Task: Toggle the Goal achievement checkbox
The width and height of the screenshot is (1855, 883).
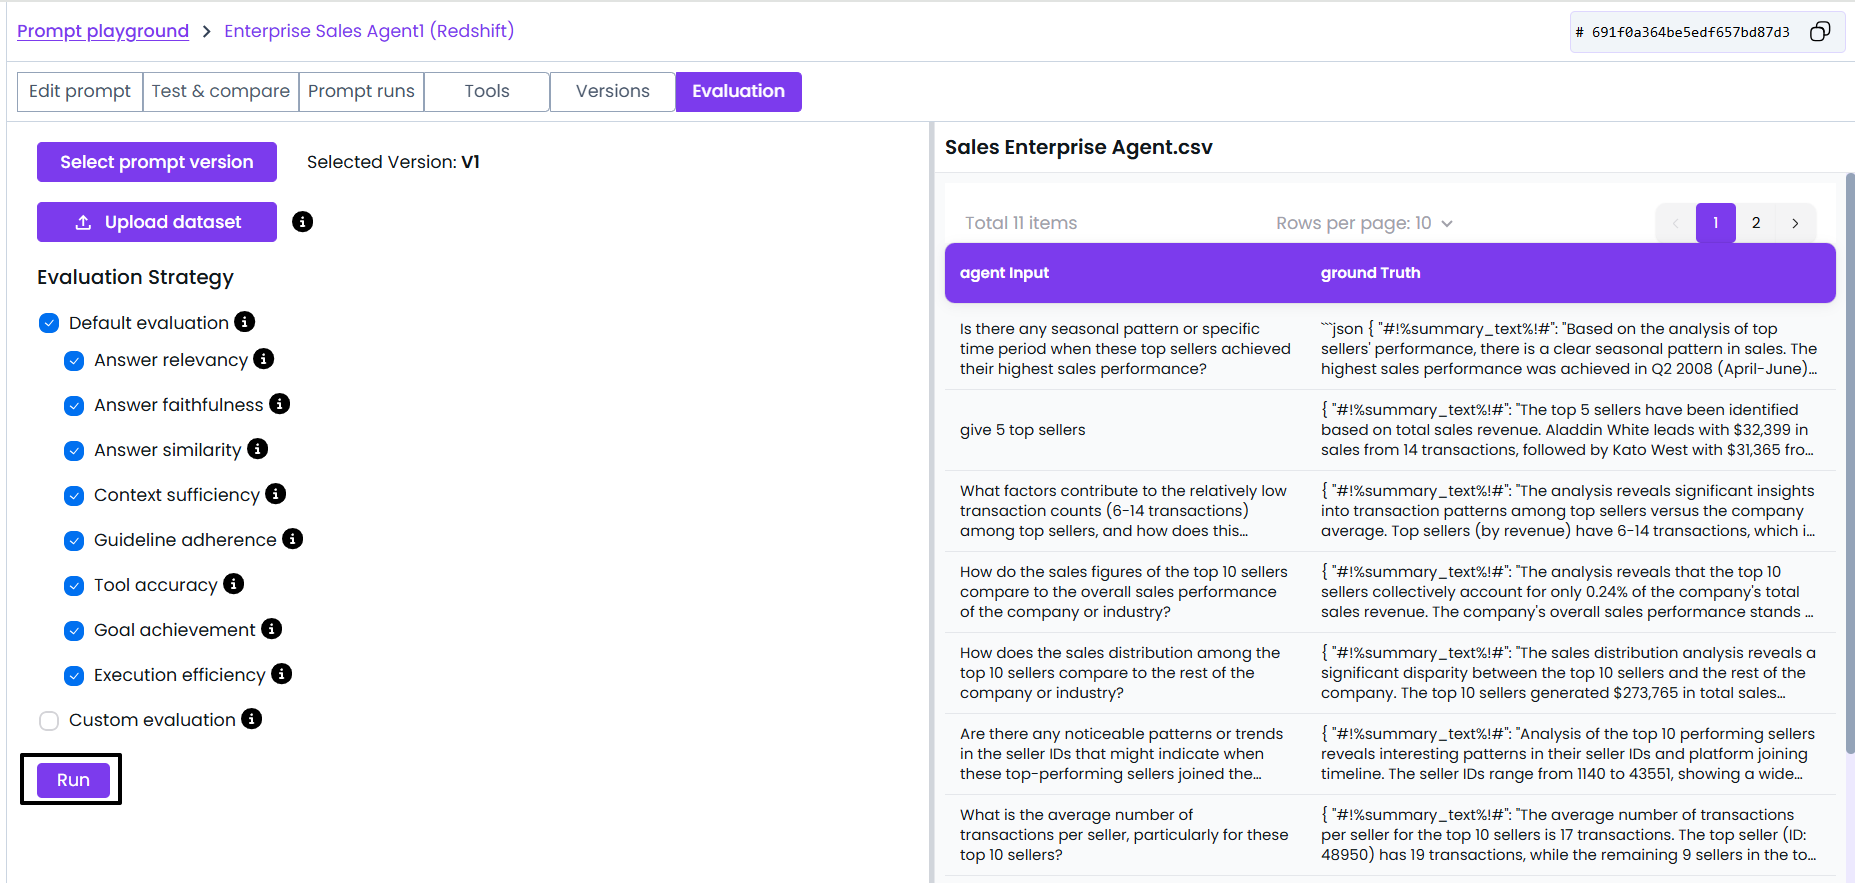Action: tap(74, 631)
